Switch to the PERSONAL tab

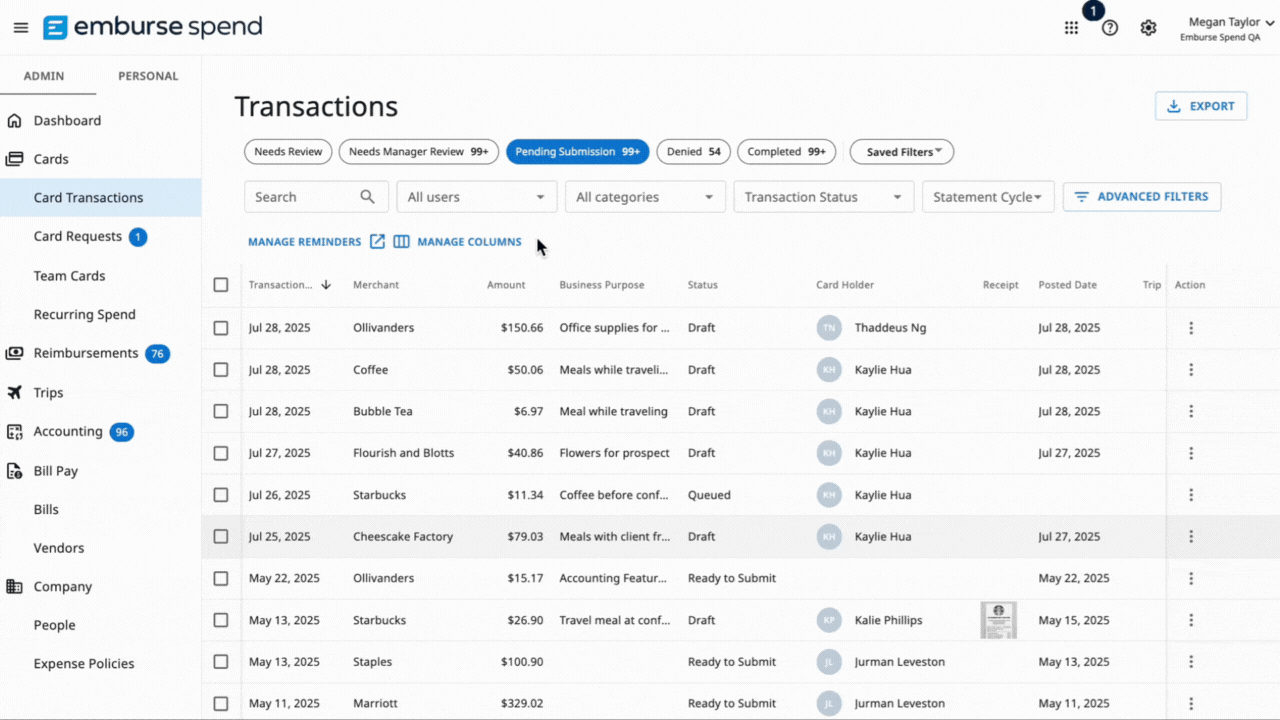click(x=148, y=75)
